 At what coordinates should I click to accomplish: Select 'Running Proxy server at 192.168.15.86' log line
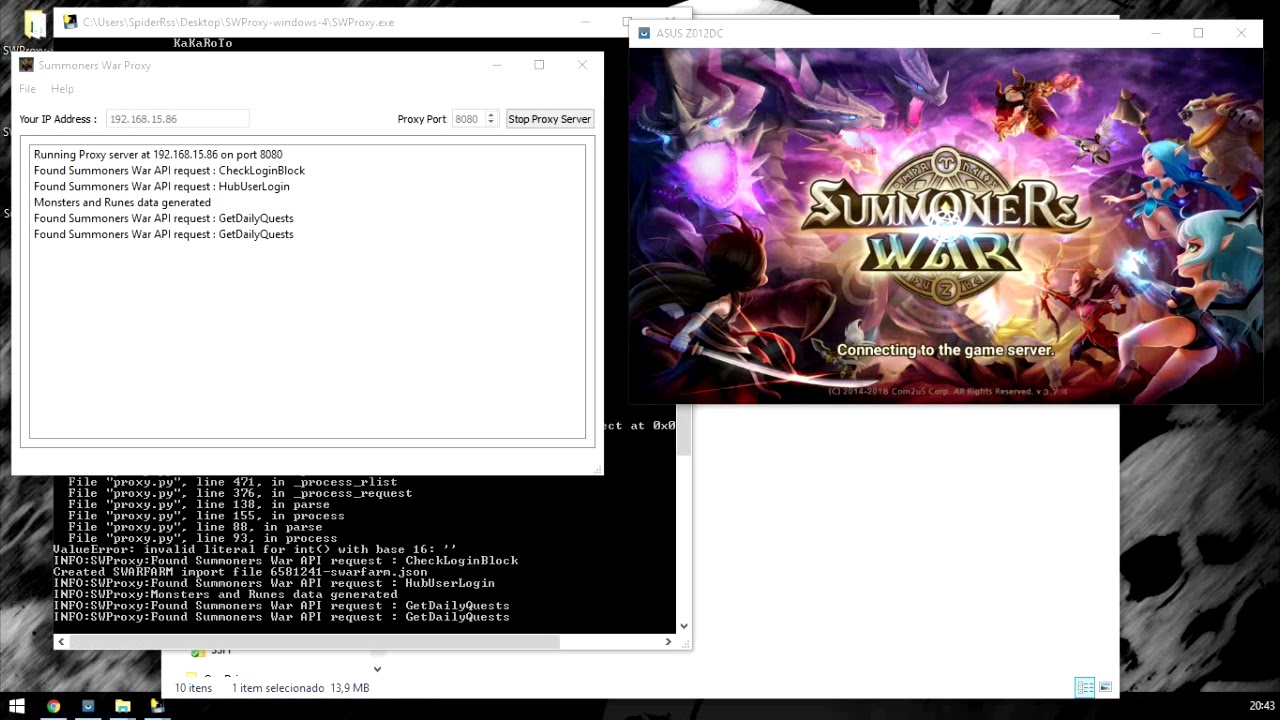tap(158, 154)
